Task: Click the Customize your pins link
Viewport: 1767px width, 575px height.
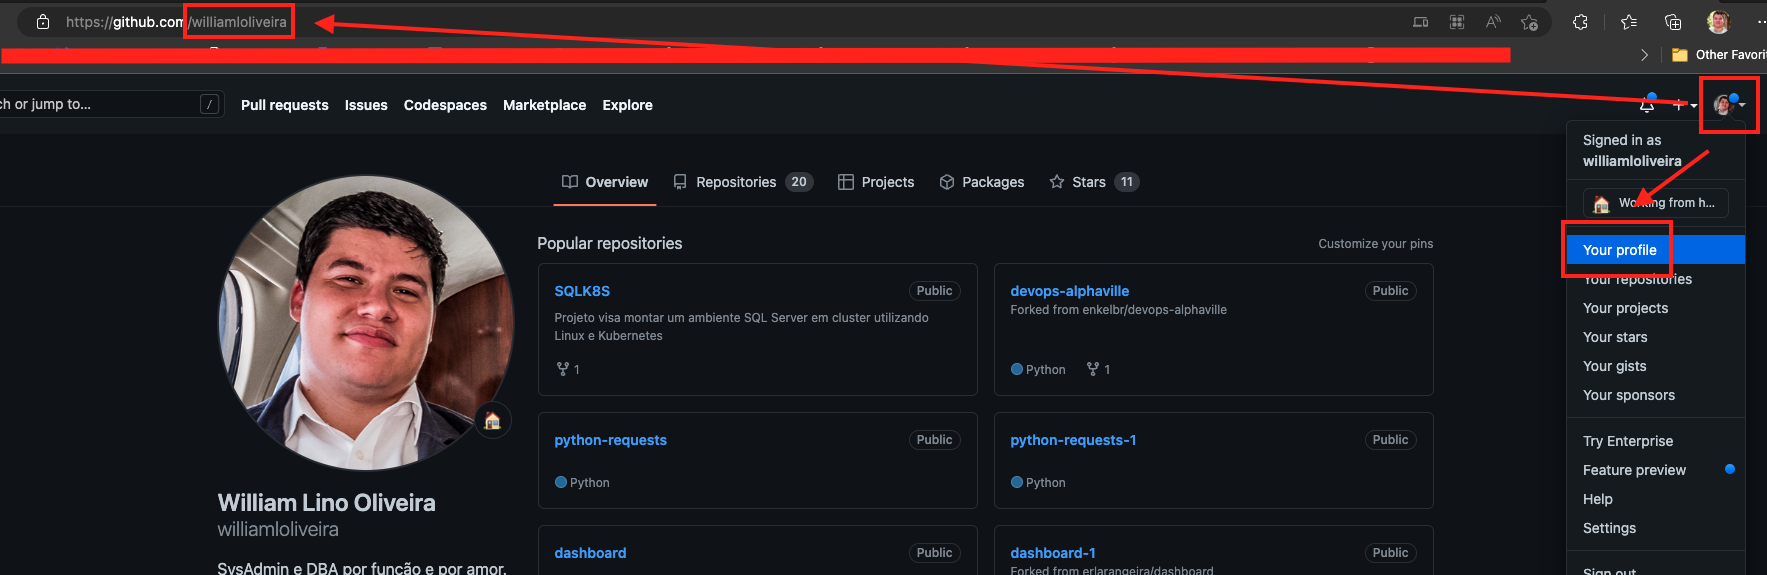Action: [1375, 244]
